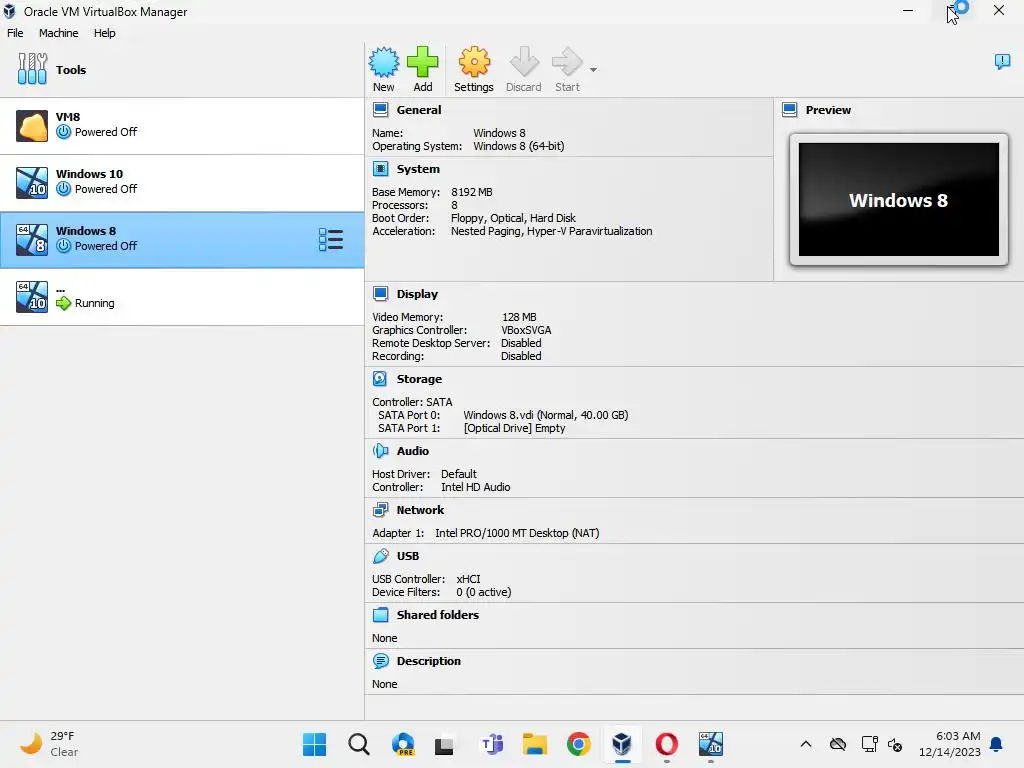Screen dimensions: 1024x768
Task: Click the Outlook PRE taskbar icon
Action: point(403,744)
